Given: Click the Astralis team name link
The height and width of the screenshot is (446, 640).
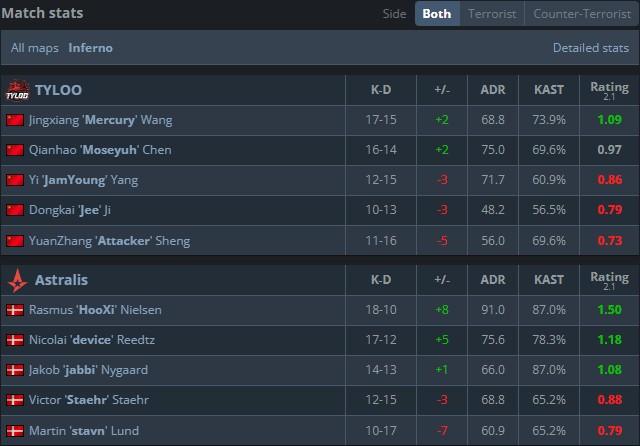Looking at the screenshot, I should click(63, 280).
